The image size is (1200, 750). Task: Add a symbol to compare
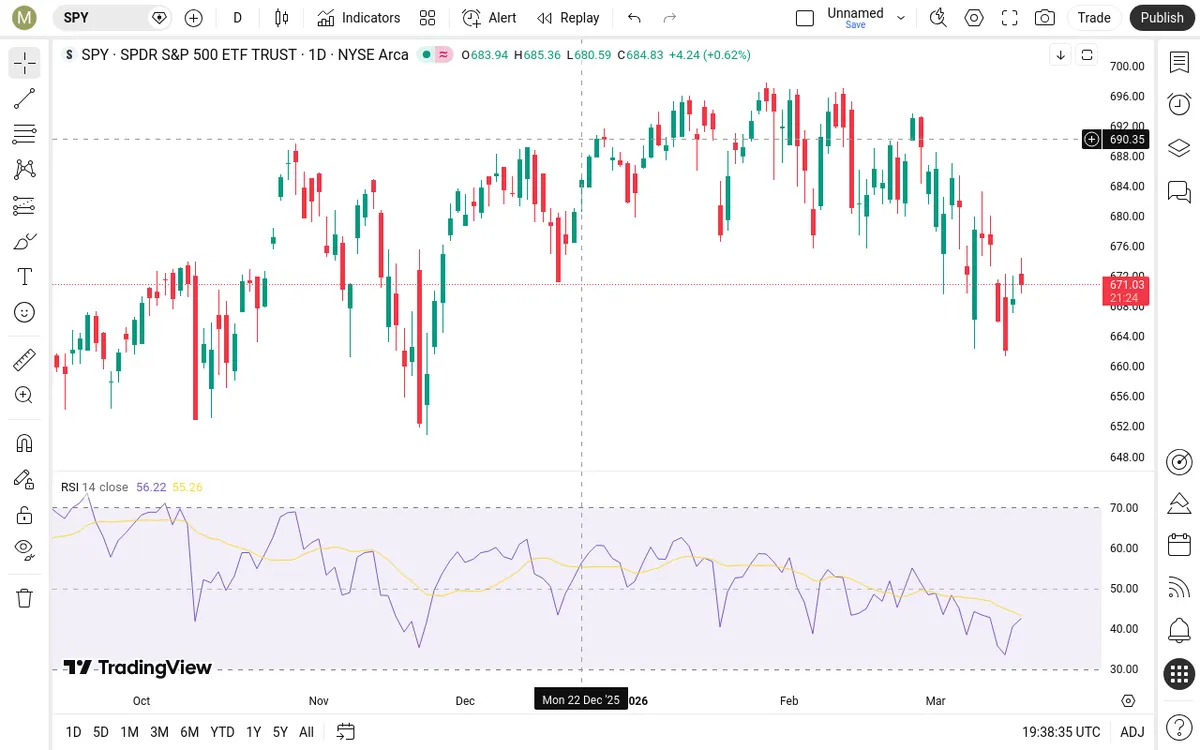[194, 17]
